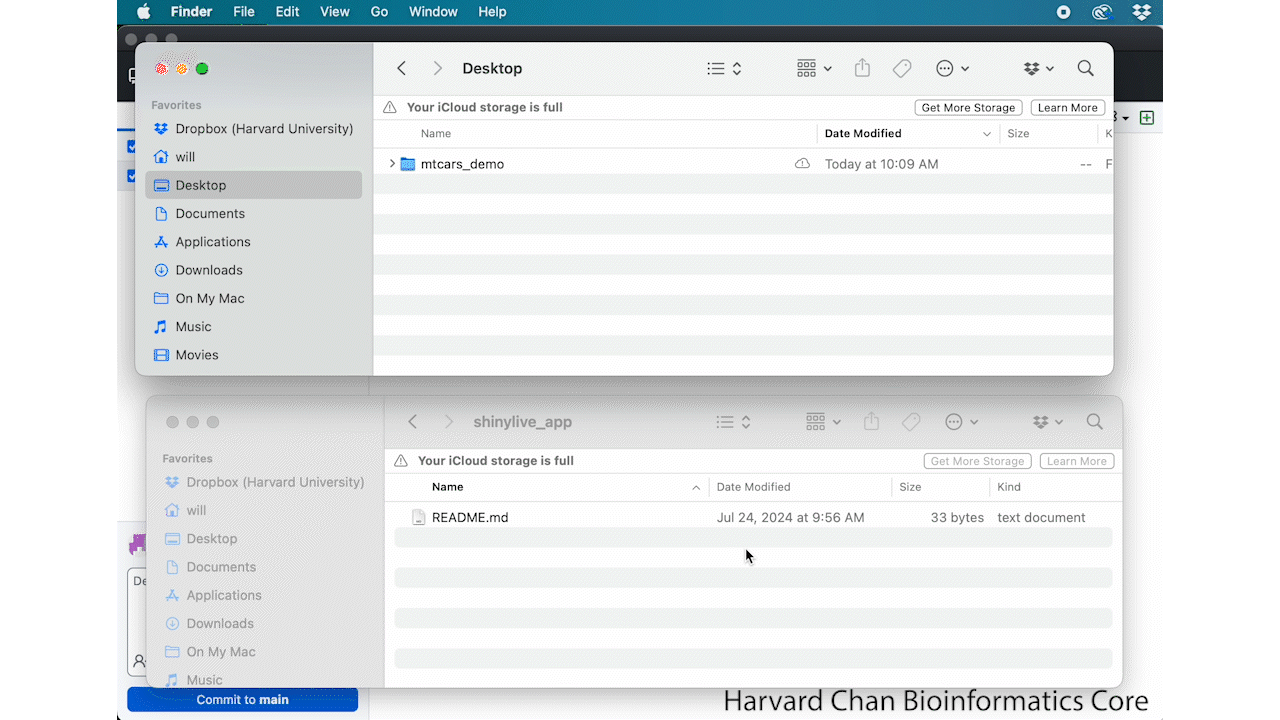1280x720 pixels.
Task: Click Get More Storage in Desktop window
Action: (968, 108)
